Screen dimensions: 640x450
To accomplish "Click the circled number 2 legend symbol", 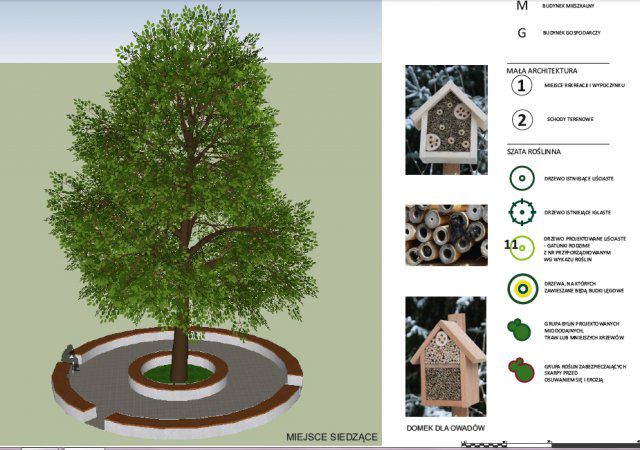I will point(522,120).
